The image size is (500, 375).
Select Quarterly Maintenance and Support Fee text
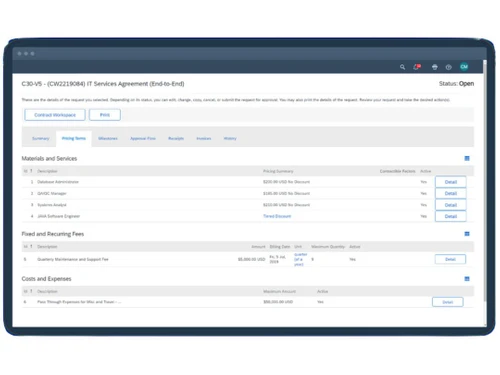pyautogui.click(x=73, y=259)
